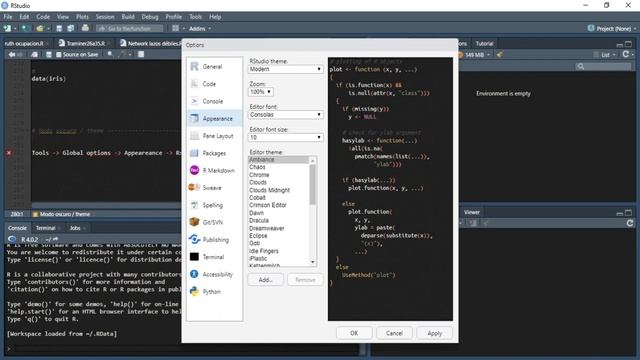Image resolution: width=640 pixels, height=360 pixels.
Task: Select the Crimson Editor theme
Action: coord(278,205)
